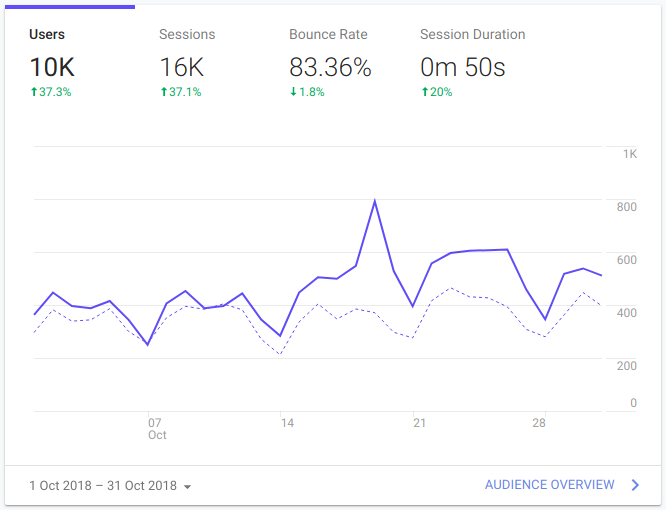Open the Audience Overview report link
Screen dimensions: 666x510
point(549,485)
